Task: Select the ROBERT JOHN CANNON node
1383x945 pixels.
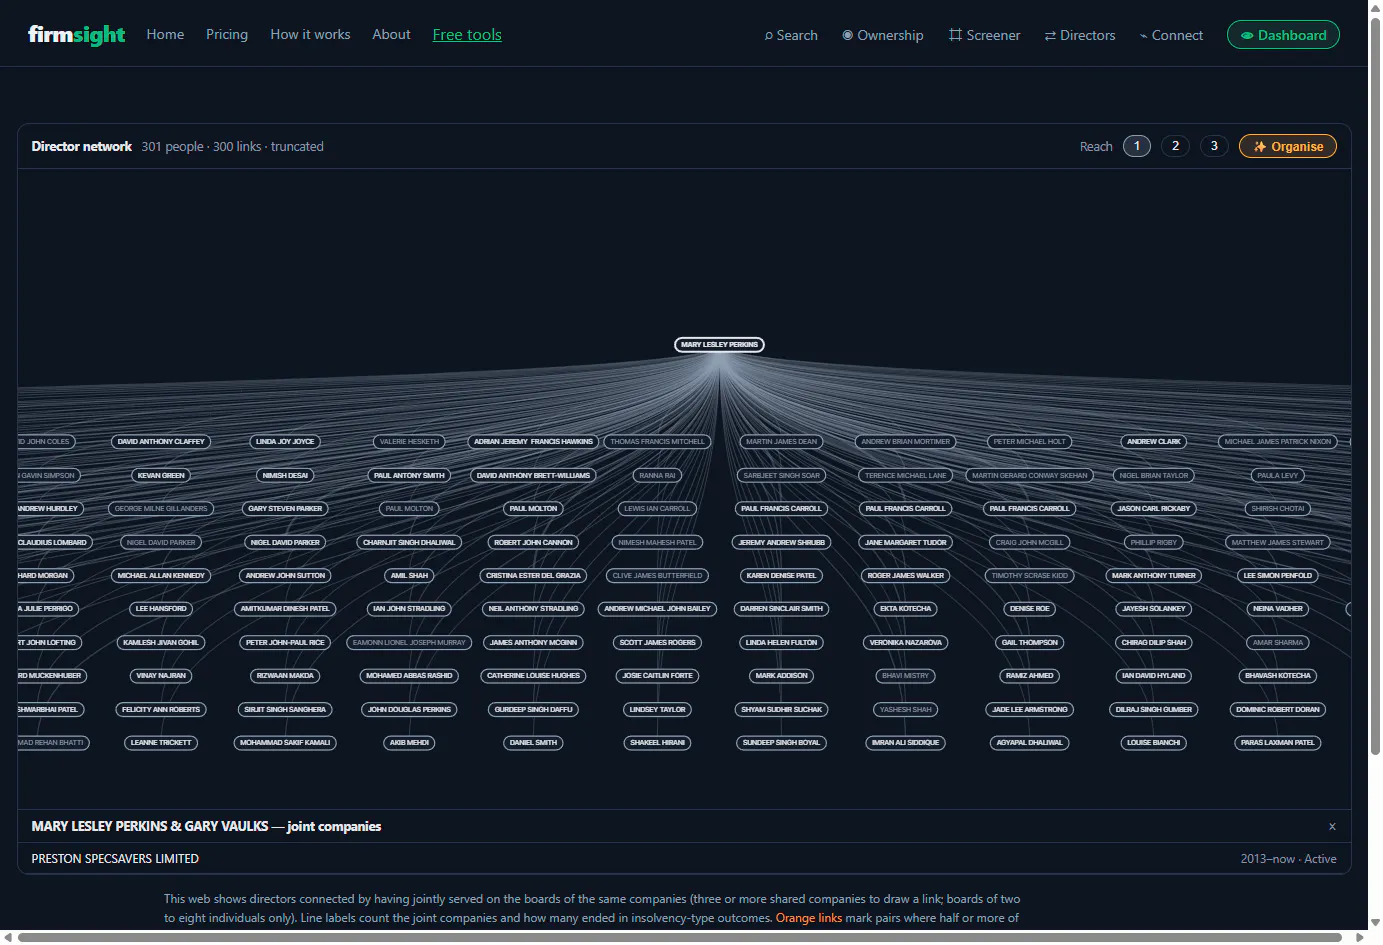Action: tap(533, 542)
